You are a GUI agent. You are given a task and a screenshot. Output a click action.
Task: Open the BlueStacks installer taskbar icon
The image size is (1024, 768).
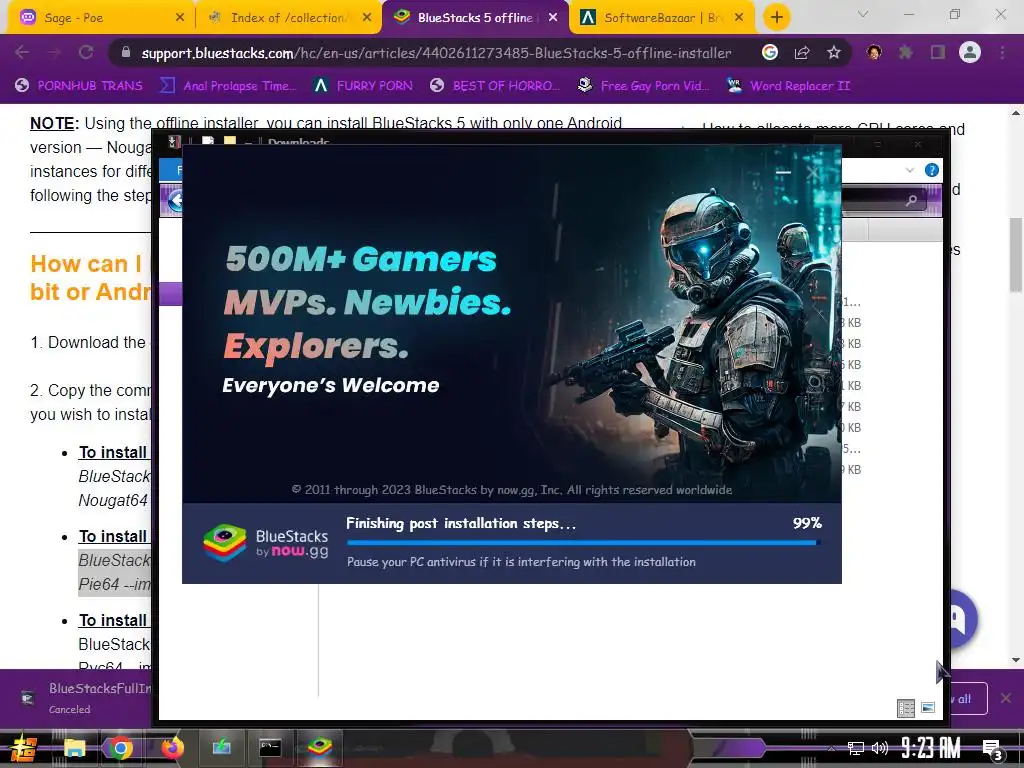point(319,747)
